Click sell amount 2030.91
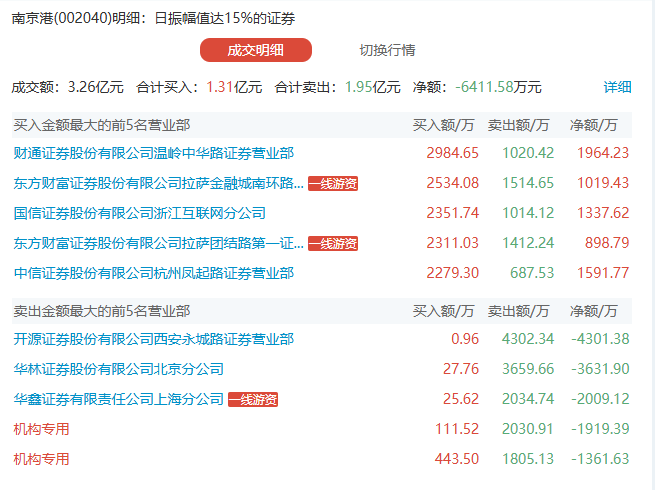 [x=528, y=429]
